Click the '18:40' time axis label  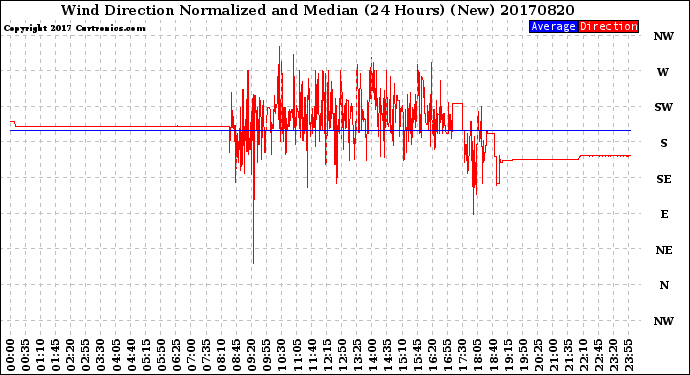[493, 355]
